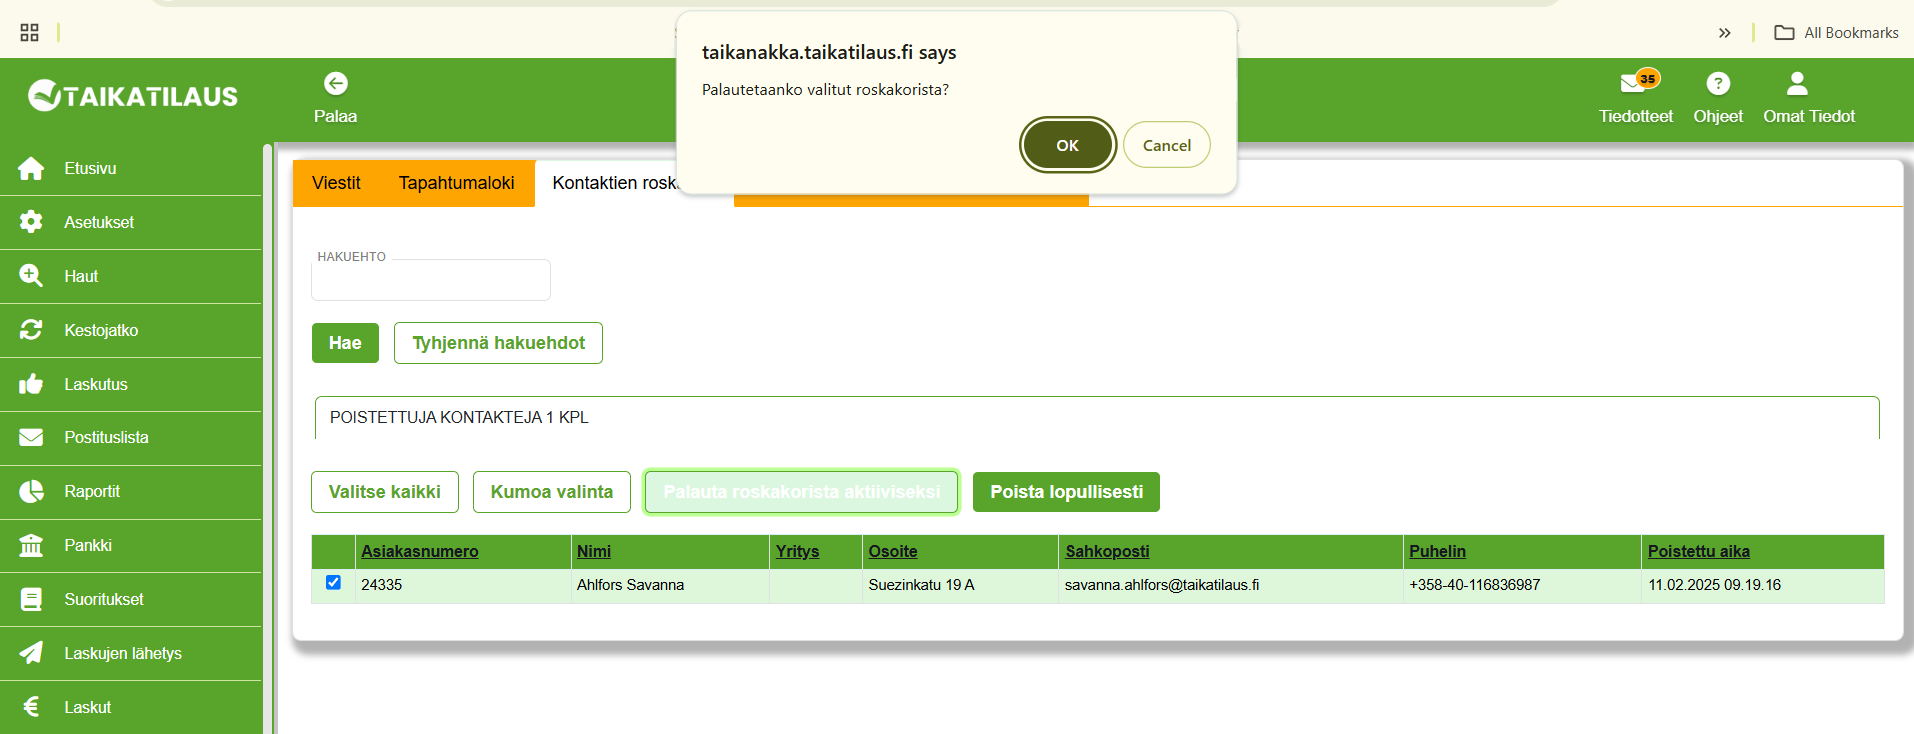Click the Suoritukset book icon
Image resolution: width=1914 pixels, height=734 pixels.
click(x=31, y=599)
